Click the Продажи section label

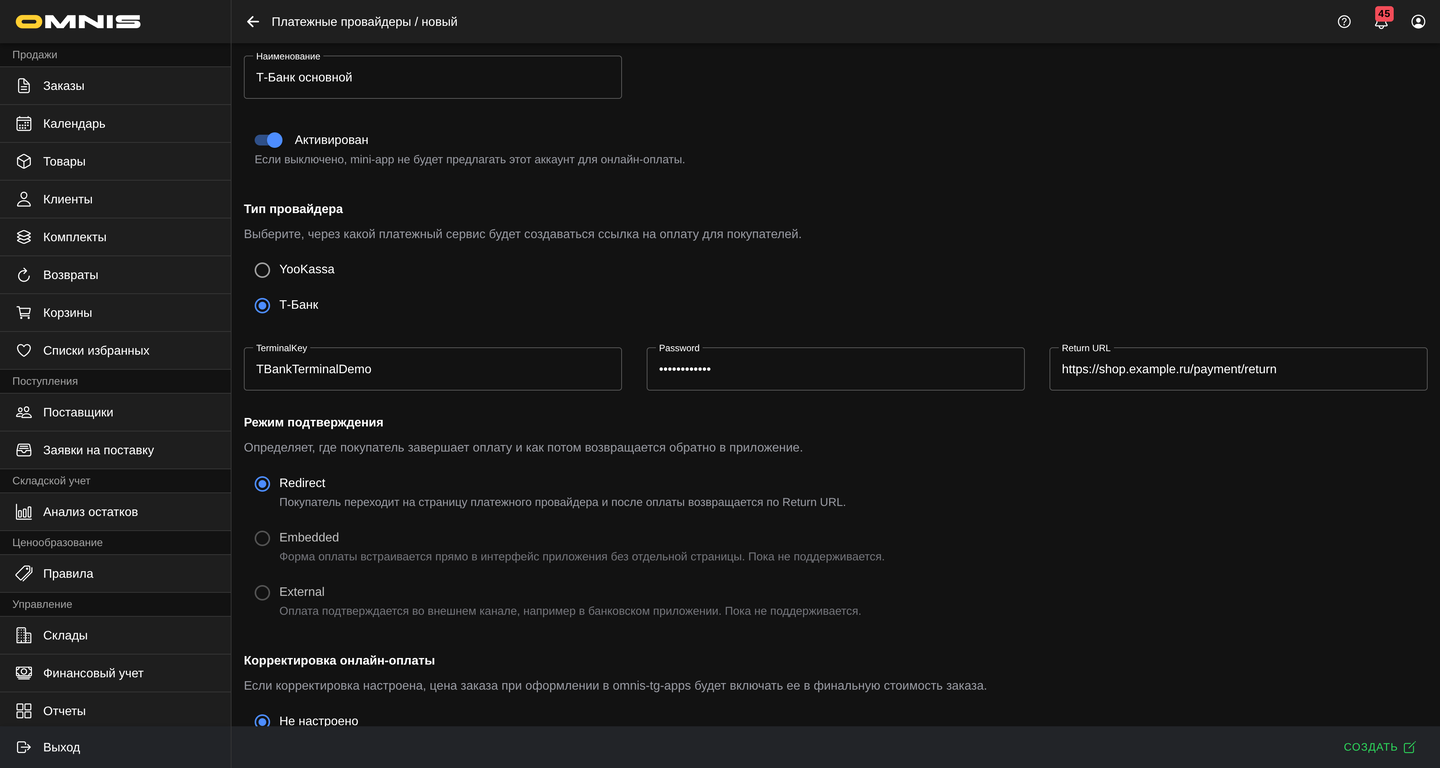[35, 55]
